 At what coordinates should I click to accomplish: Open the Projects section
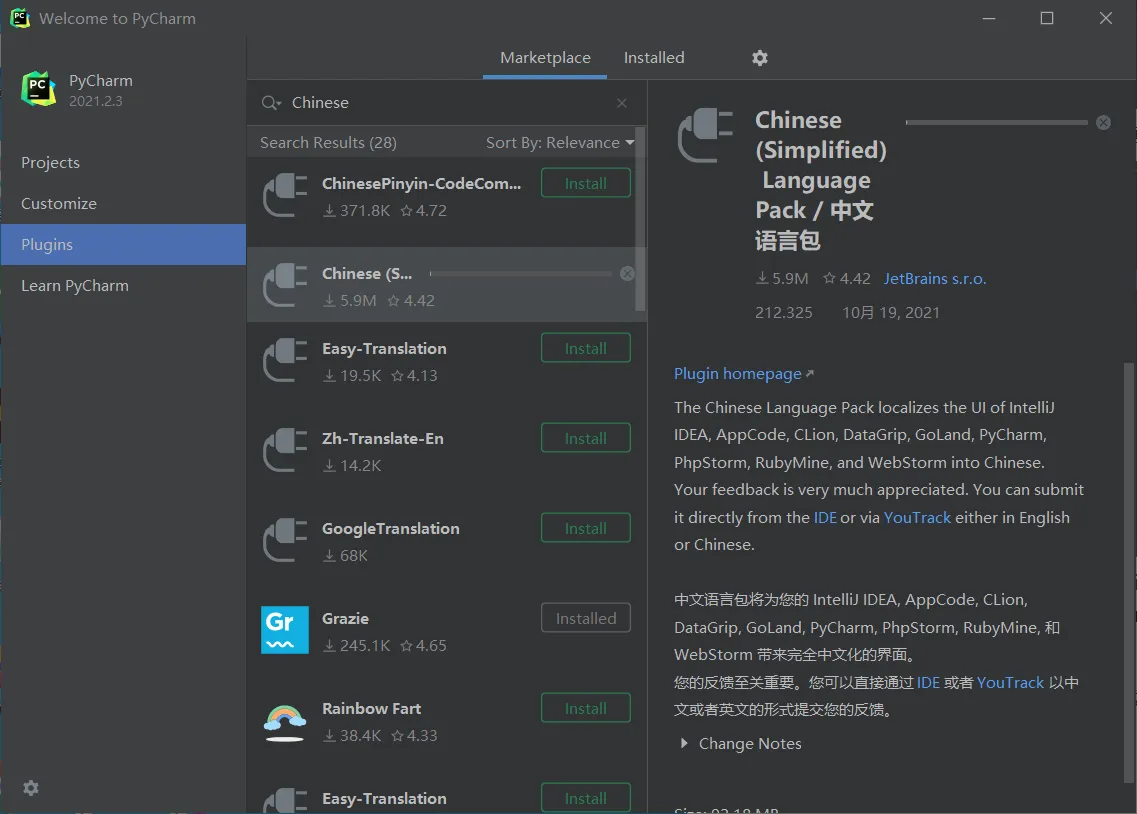point(50,163)
